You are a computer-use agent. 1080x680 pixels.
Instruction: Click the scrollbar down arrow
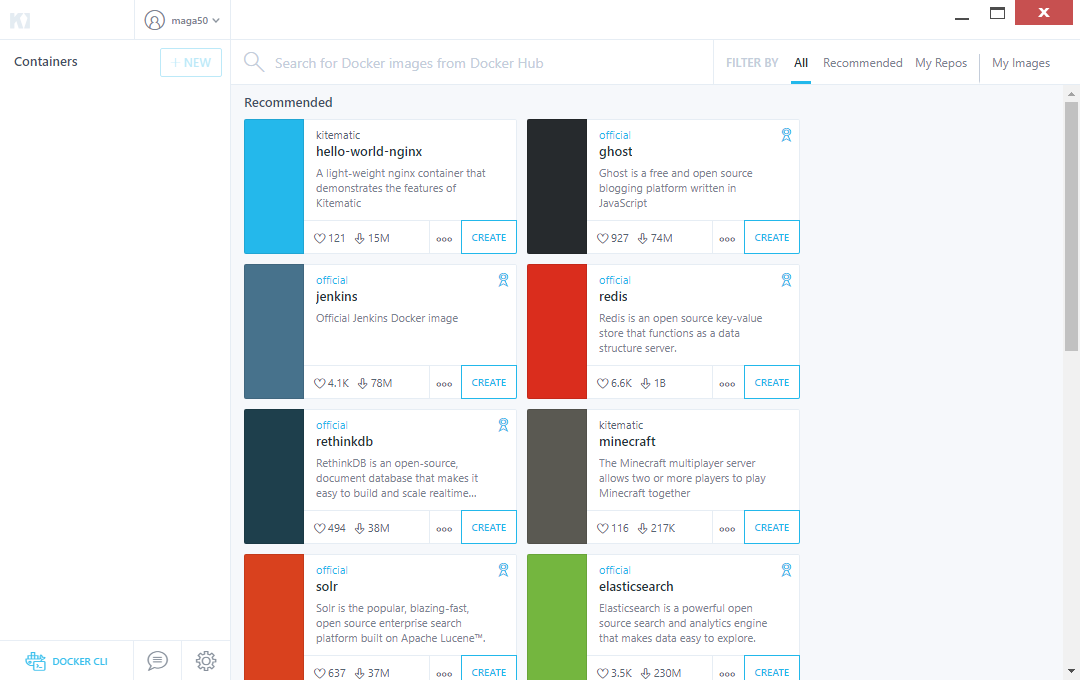tap(1071, 670)
